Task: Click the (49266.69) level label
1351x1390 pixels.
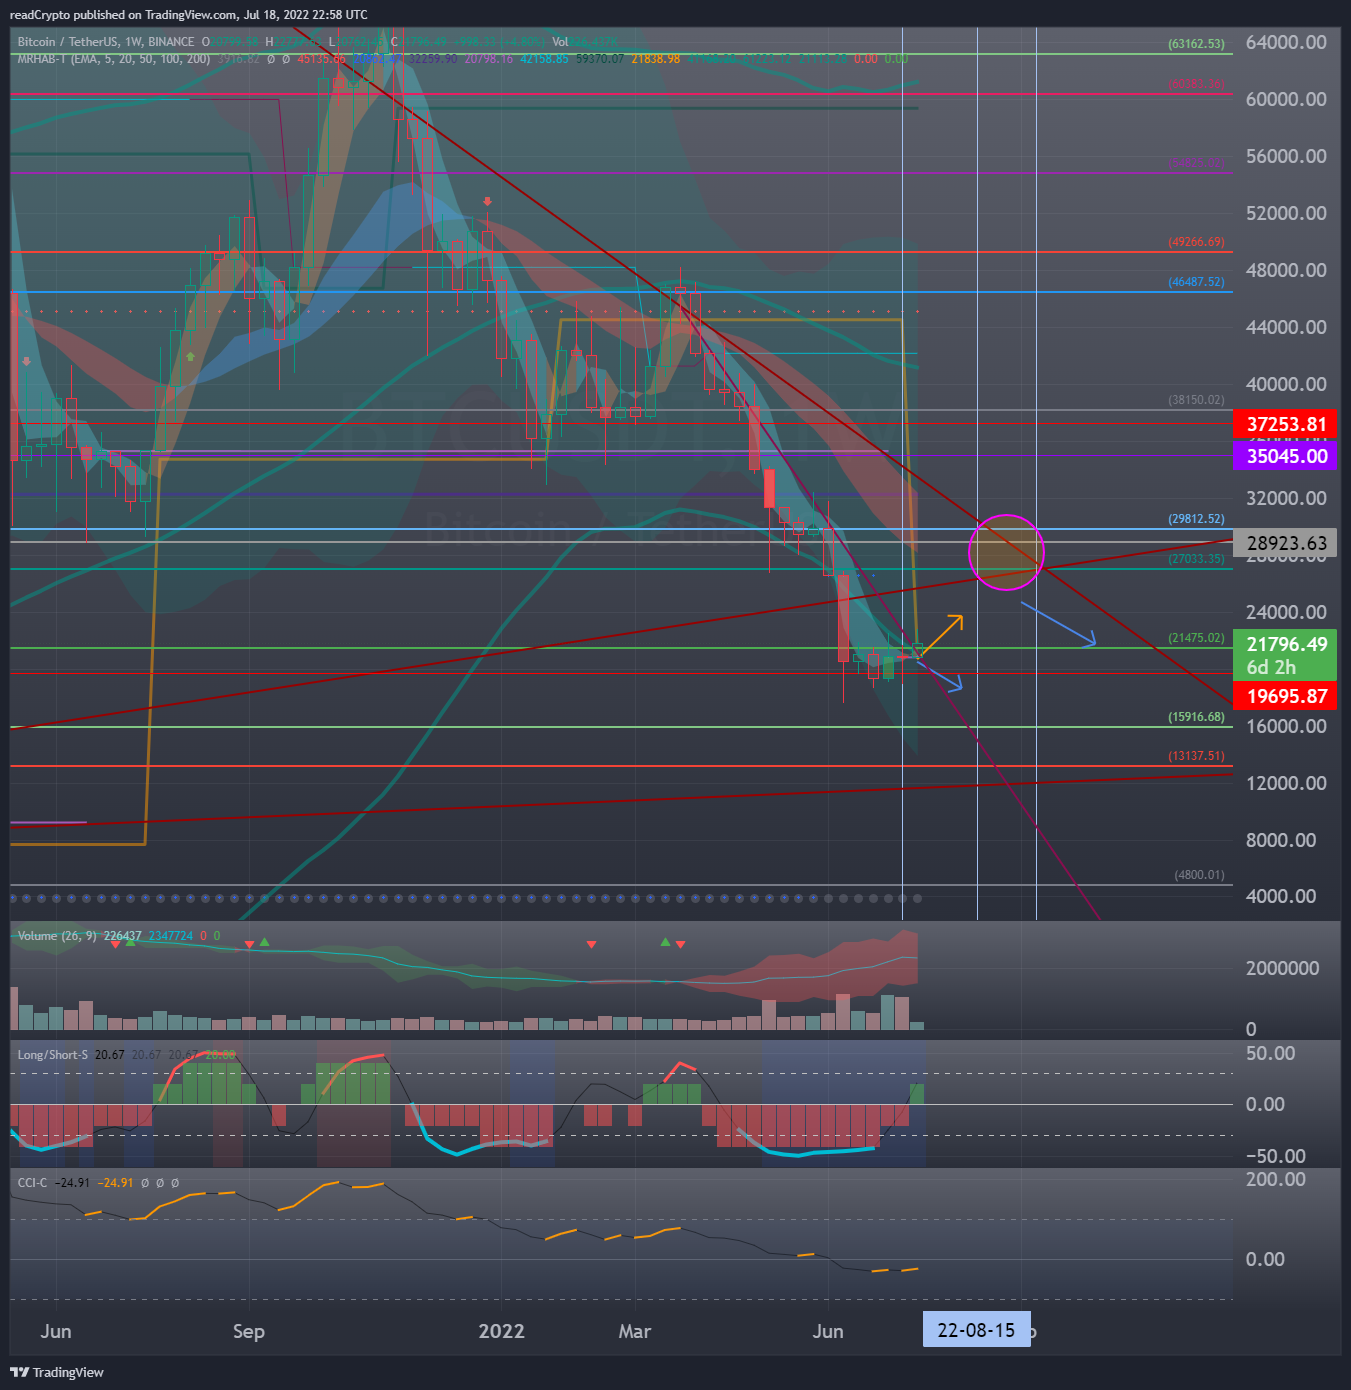Action: 1196,242
